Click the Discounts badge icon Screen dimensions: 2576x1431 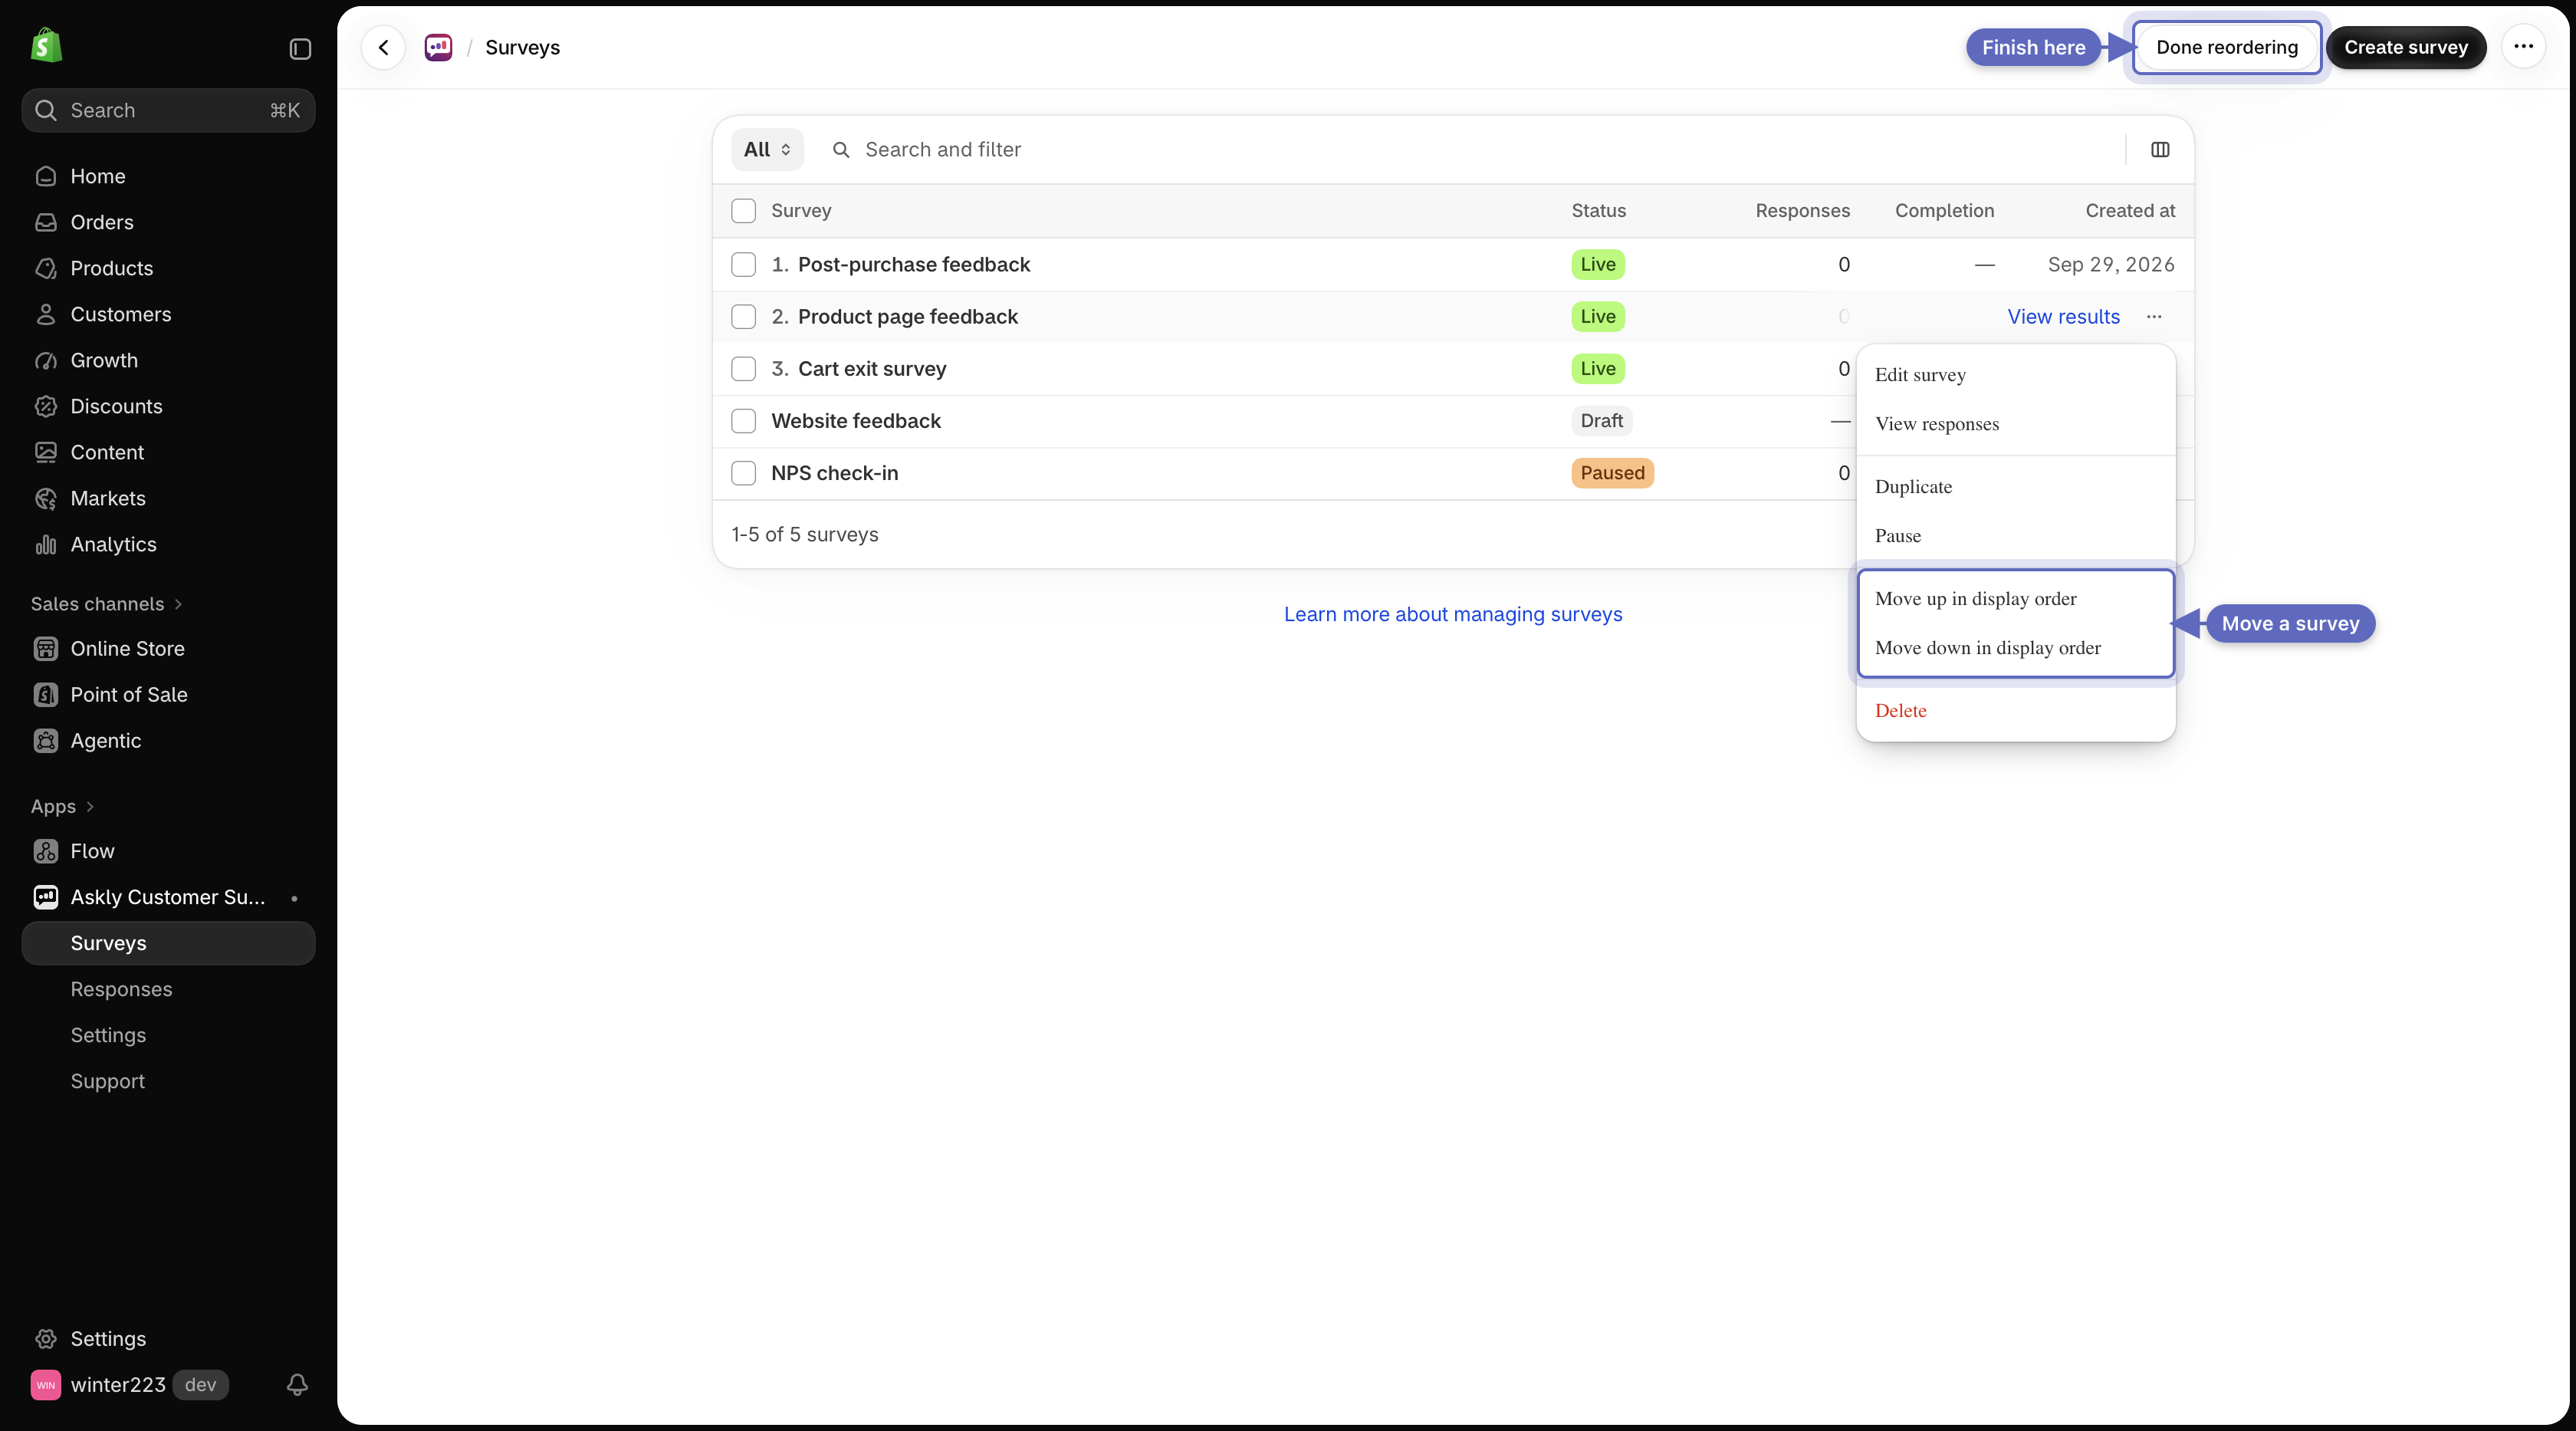point(46,406)
